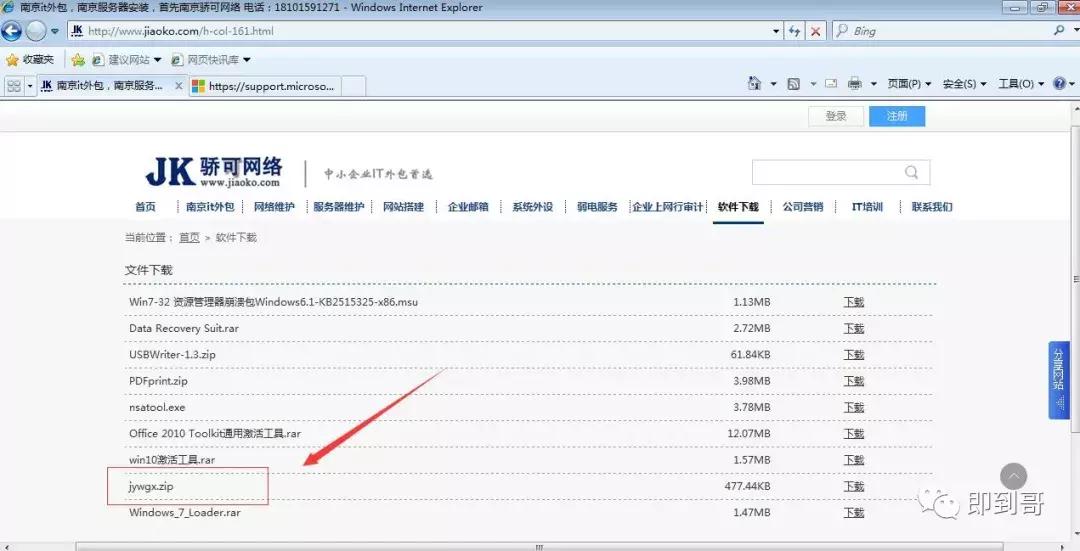Click the jywgx.zip file name
Viewport: 1080px width, 551px height.
(x=151, y=486)
